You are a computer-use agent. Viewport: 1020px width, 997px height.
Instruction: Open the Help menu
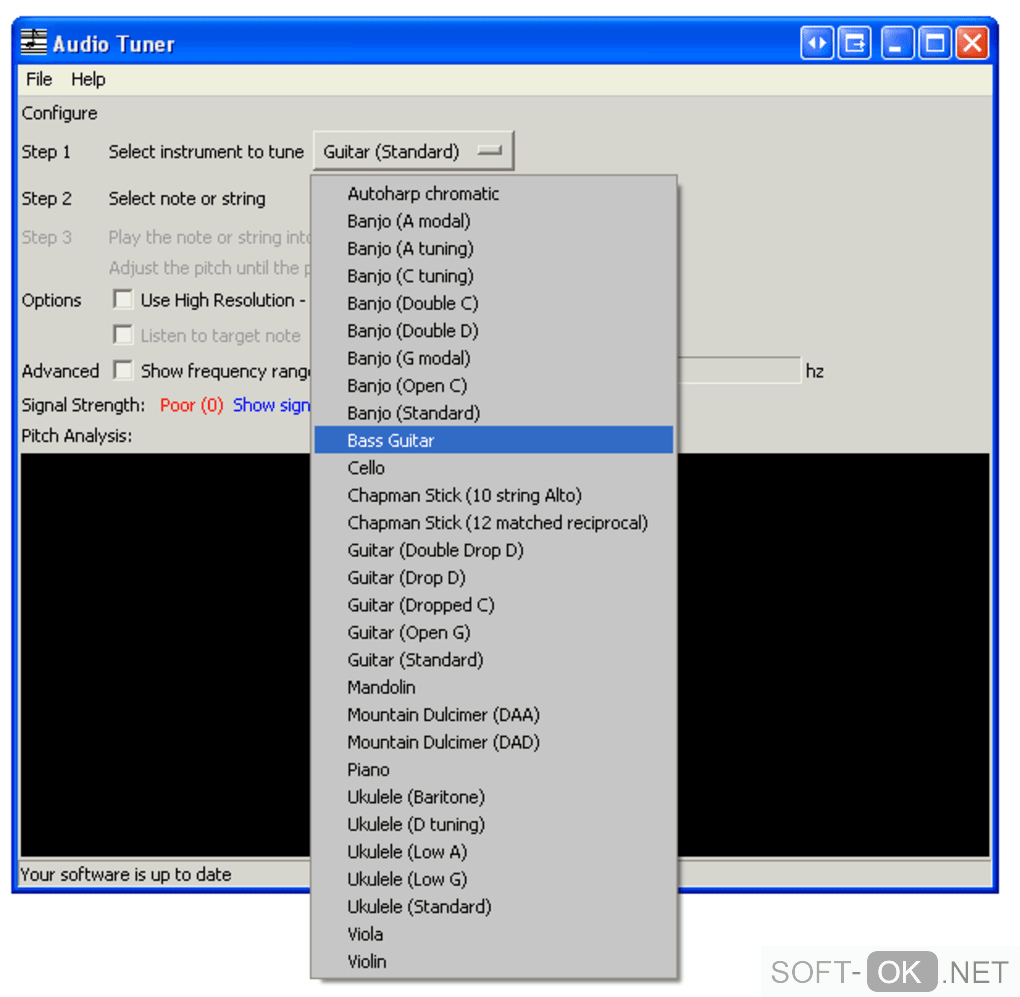pos(88,79)
